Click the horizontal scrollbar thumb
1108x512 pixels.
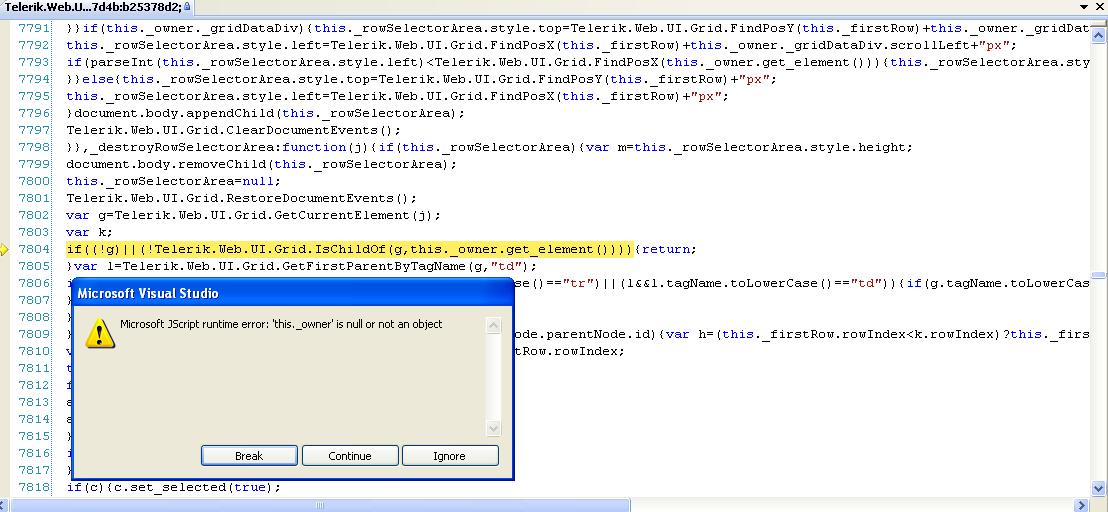tap(320, 505)
